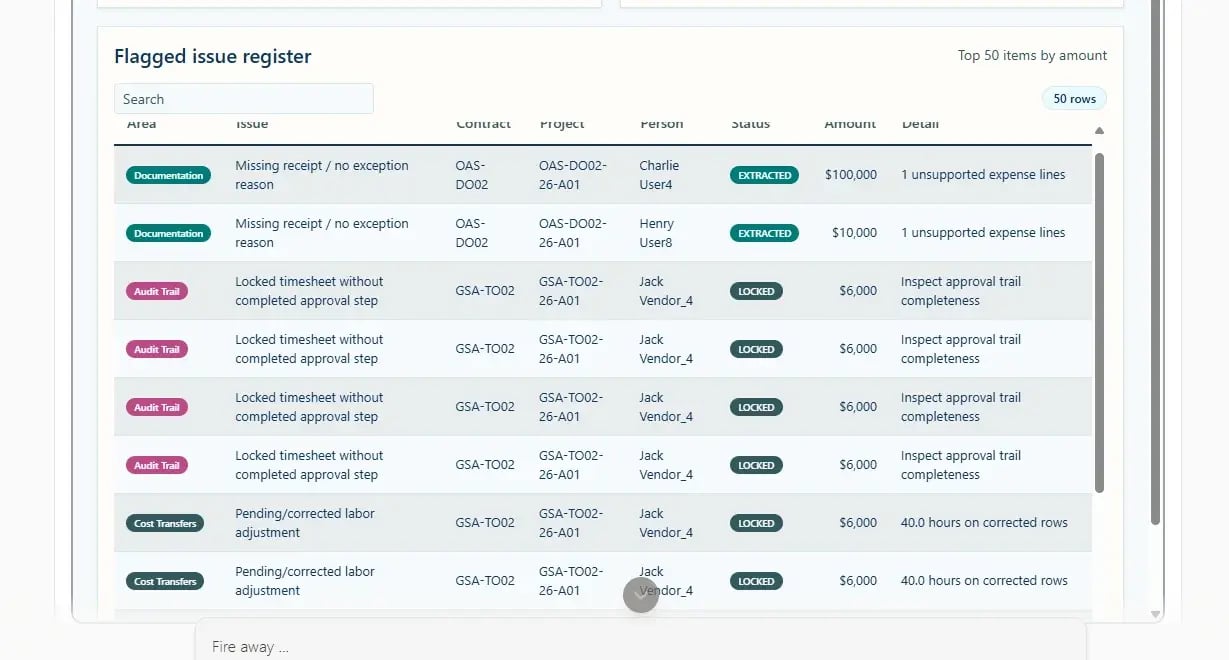Sort by the Area column header

pyautogui.click(x=141, y=124)
